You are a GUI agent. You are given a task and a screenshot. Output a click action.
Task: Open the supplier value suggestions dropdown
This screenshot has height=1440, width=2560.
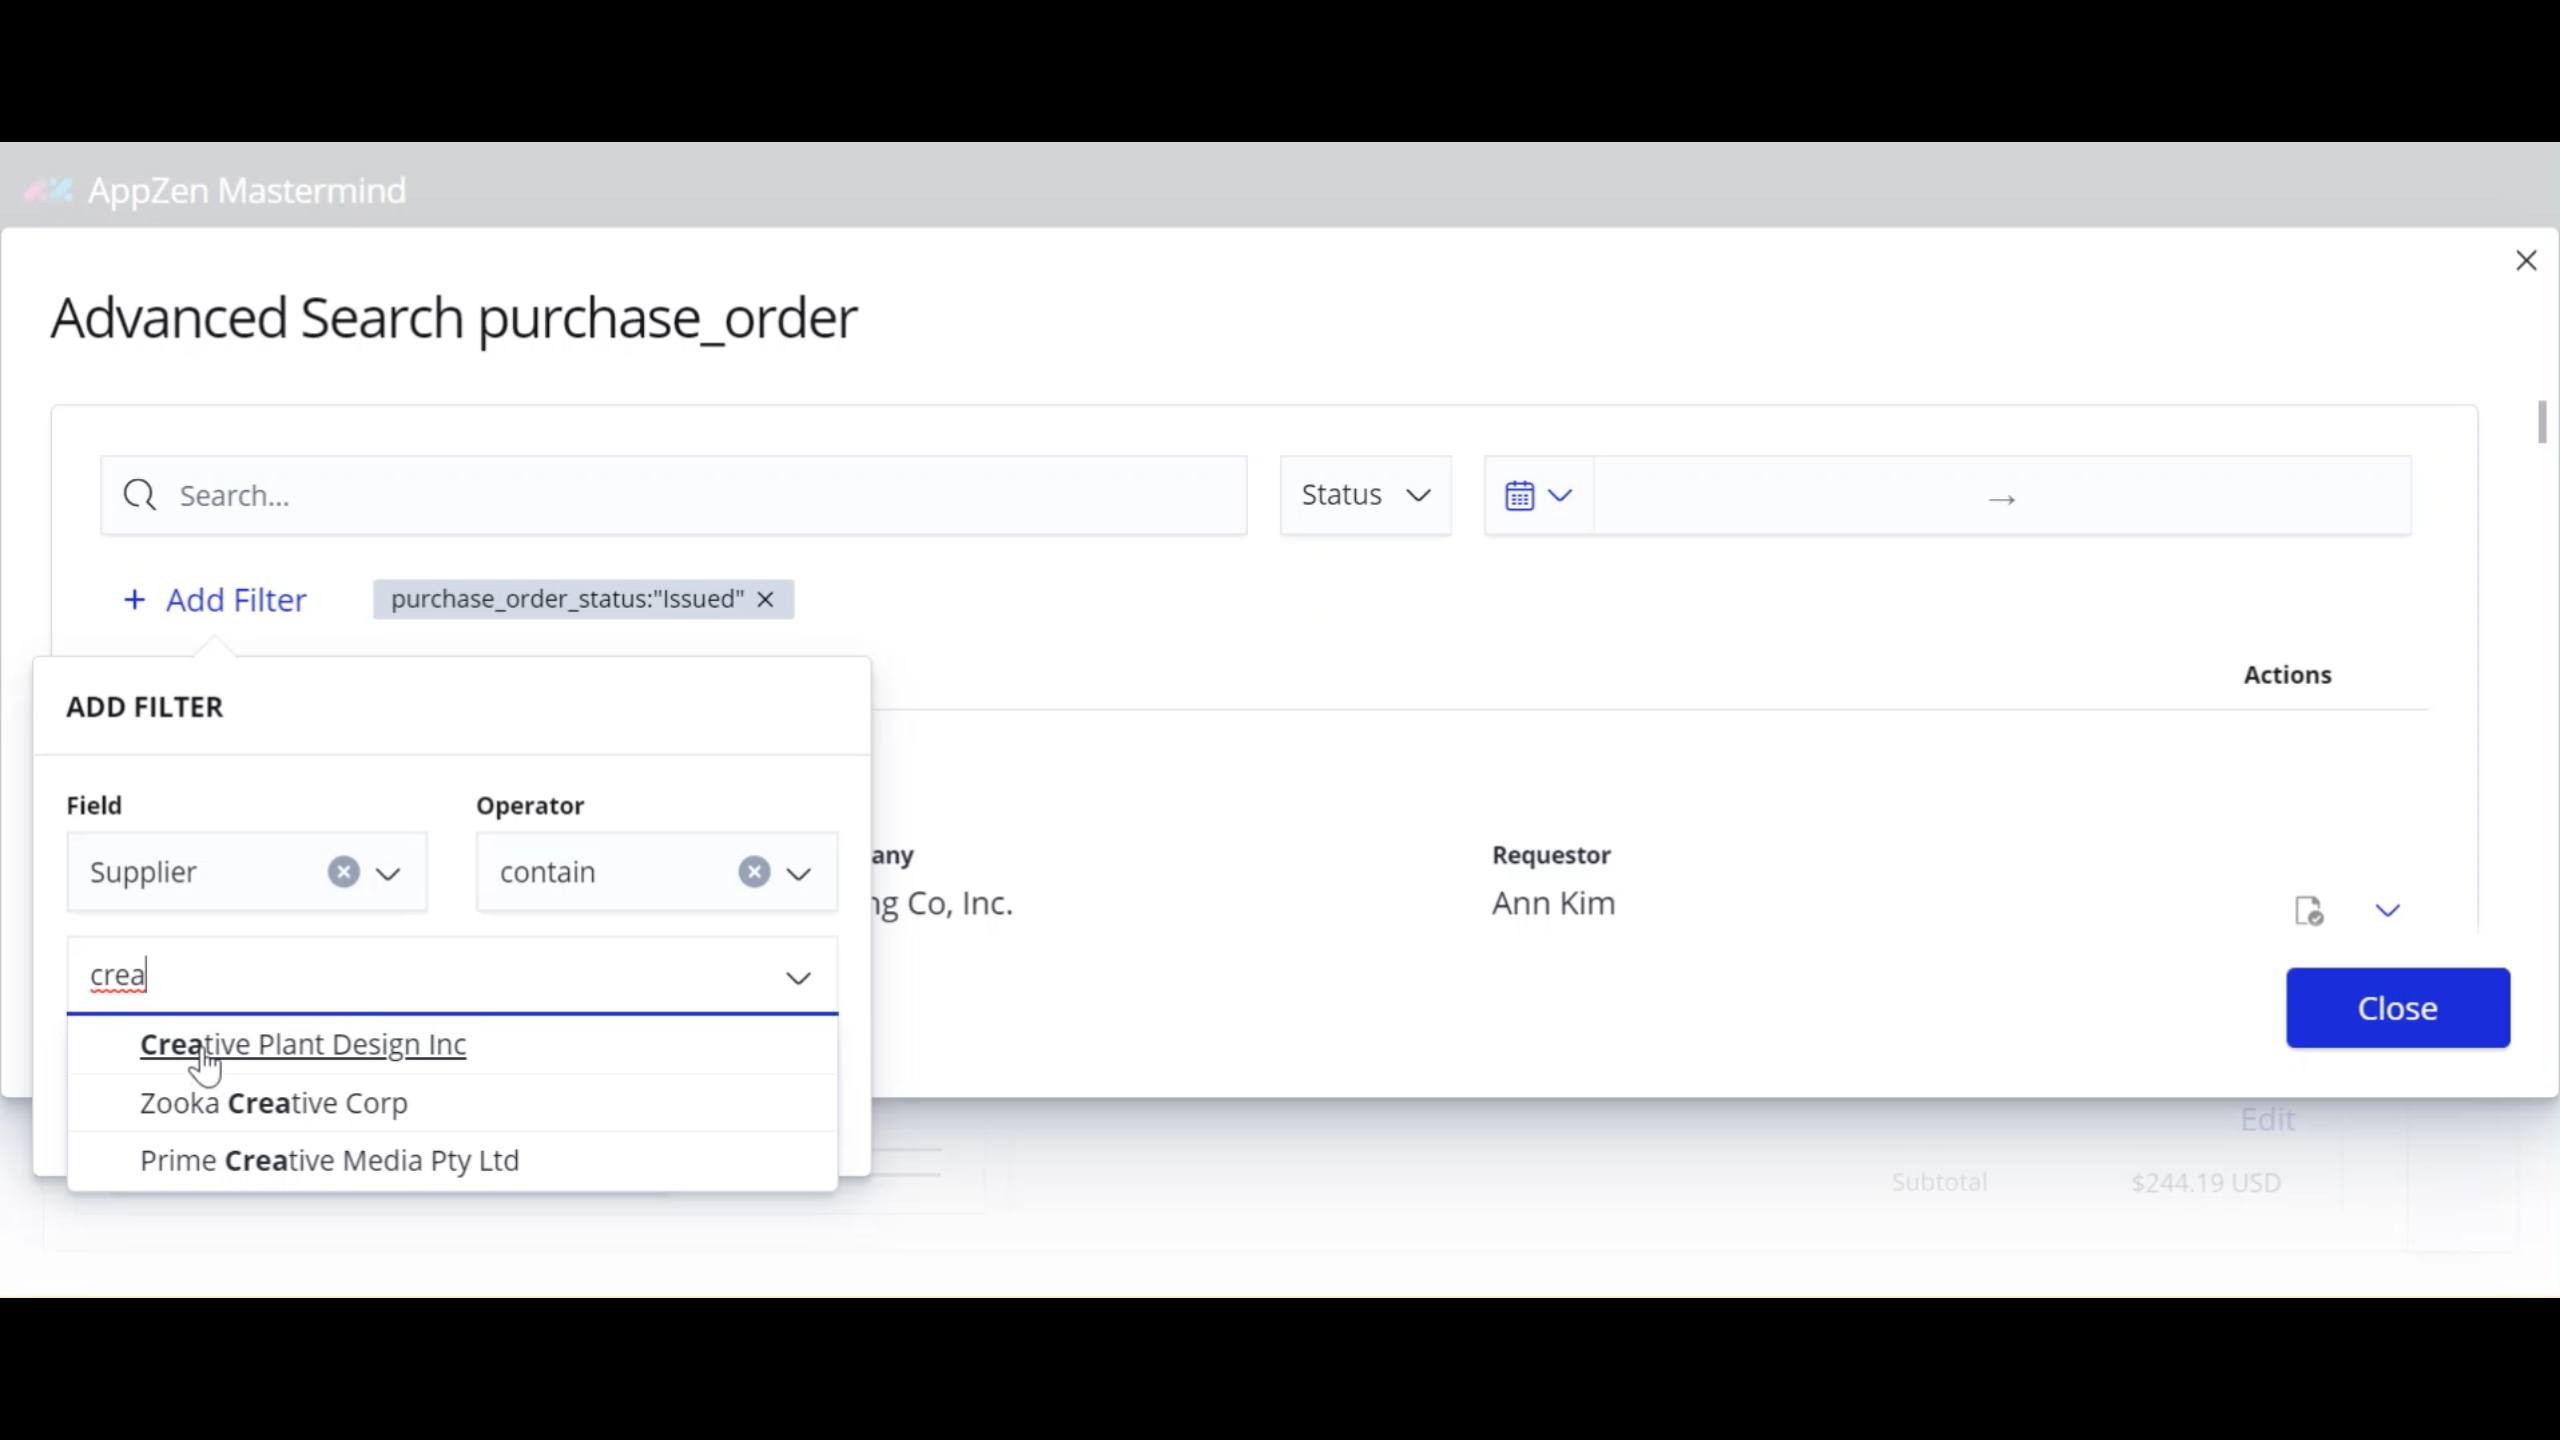point(798,976)
